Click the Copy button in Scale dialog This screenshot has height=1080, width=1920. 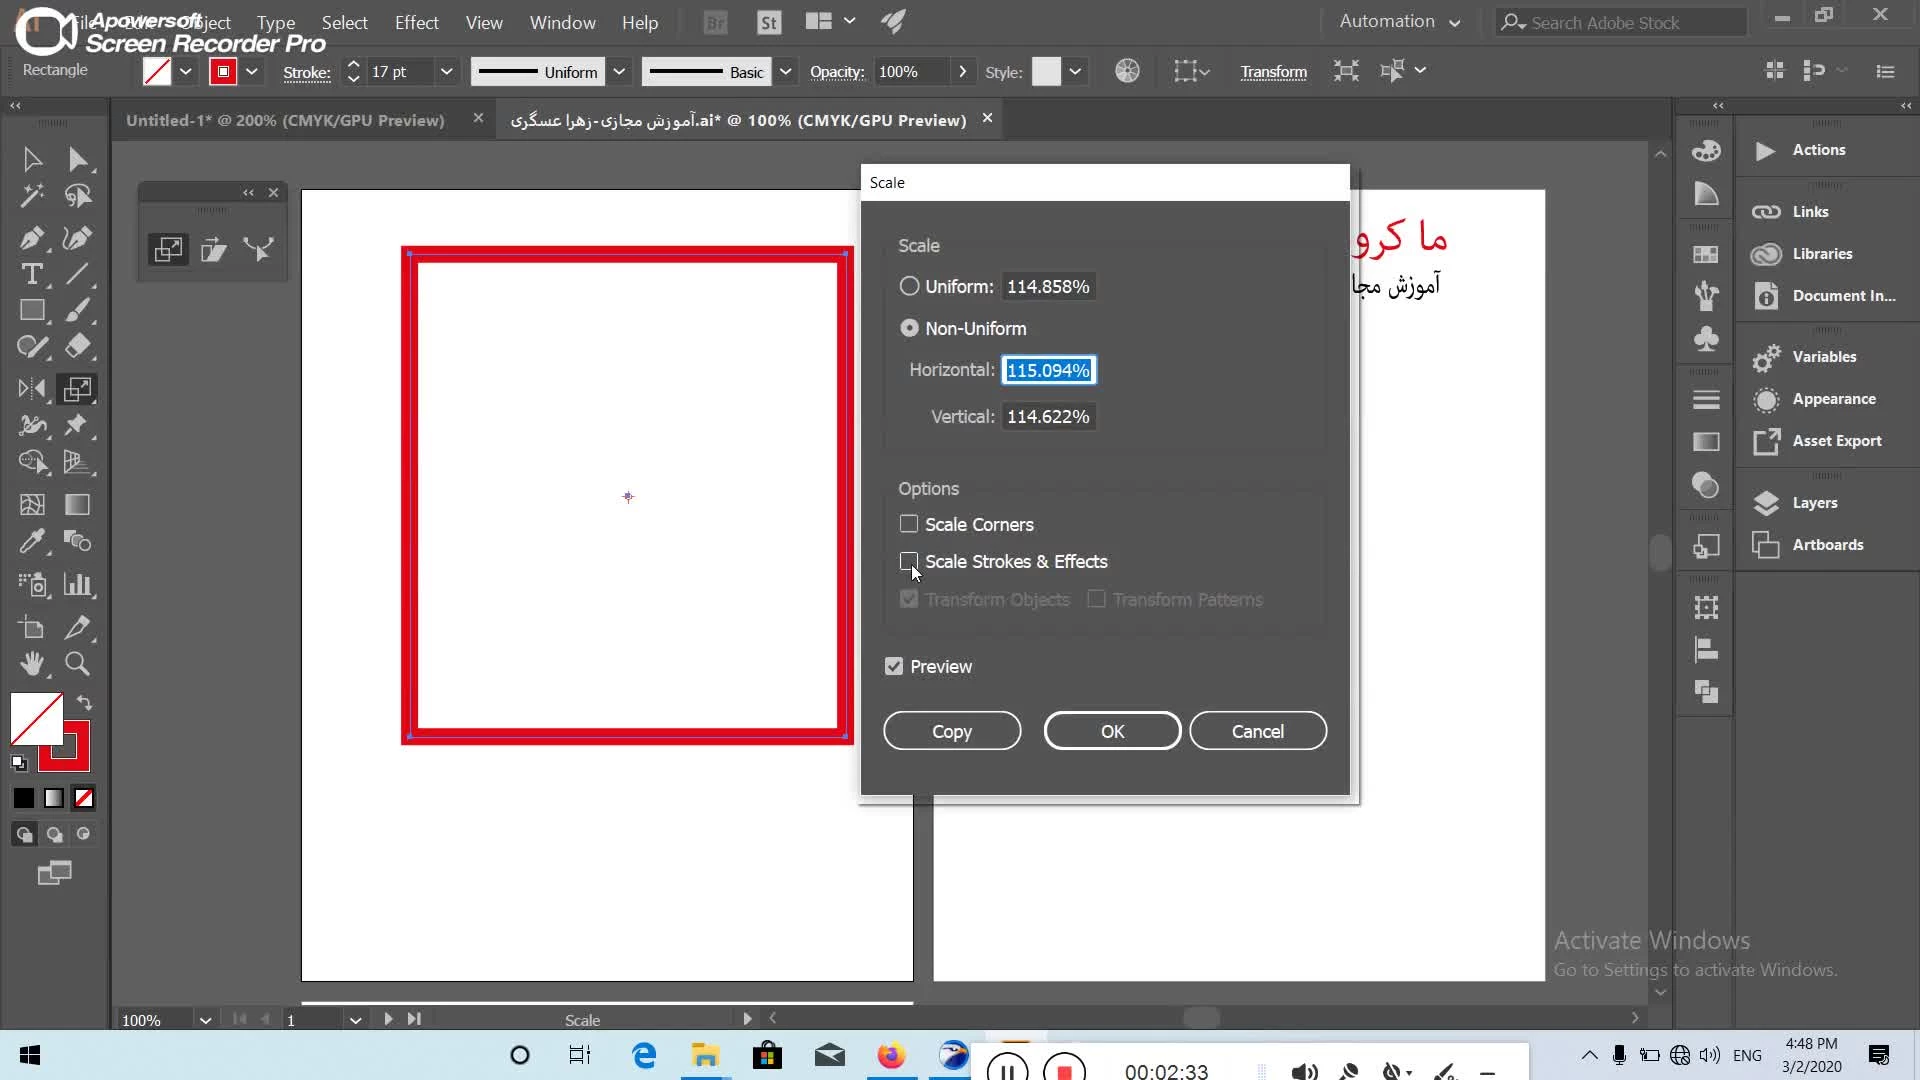[951, 731]
